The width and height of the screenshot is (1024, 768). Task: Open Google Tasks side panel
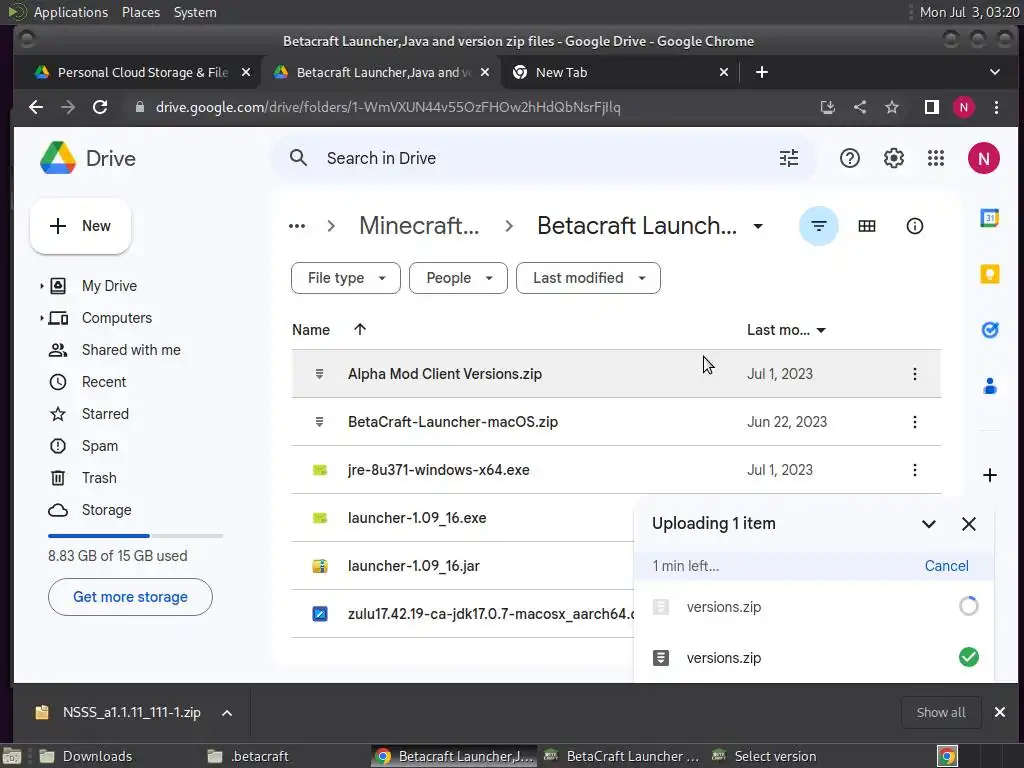tap(989, 330)
